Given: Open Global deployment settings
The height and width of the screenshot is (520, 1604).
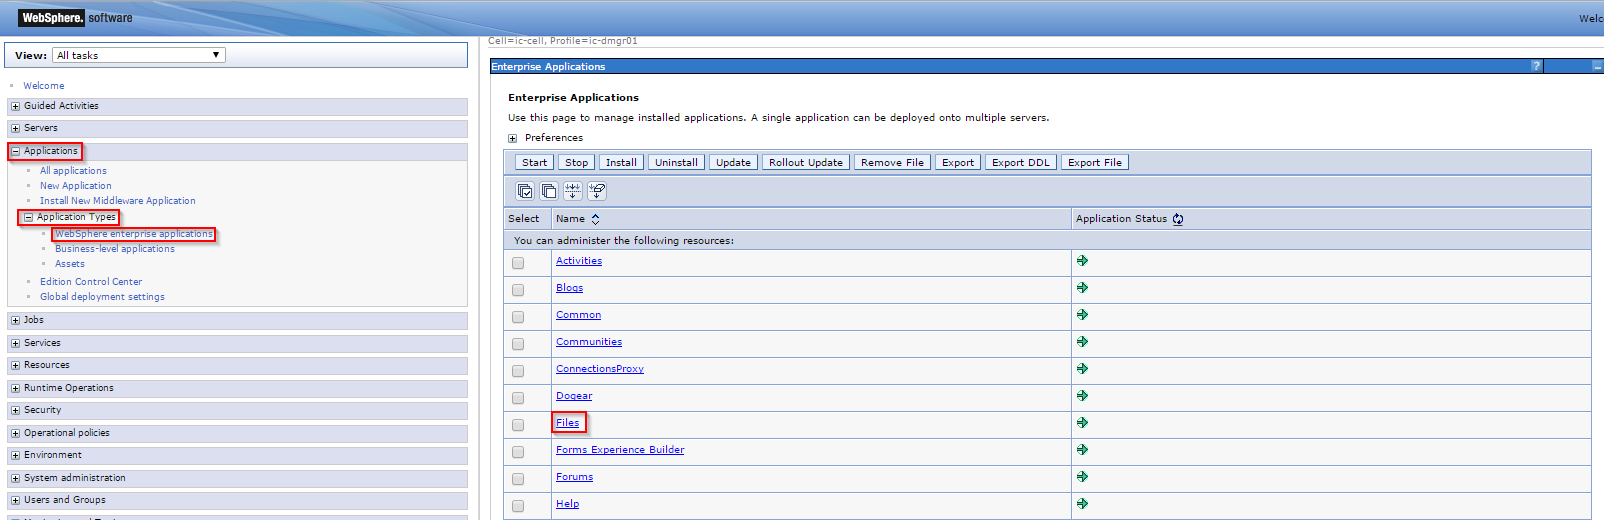Looking at the screenshot, I should [102, 297].
